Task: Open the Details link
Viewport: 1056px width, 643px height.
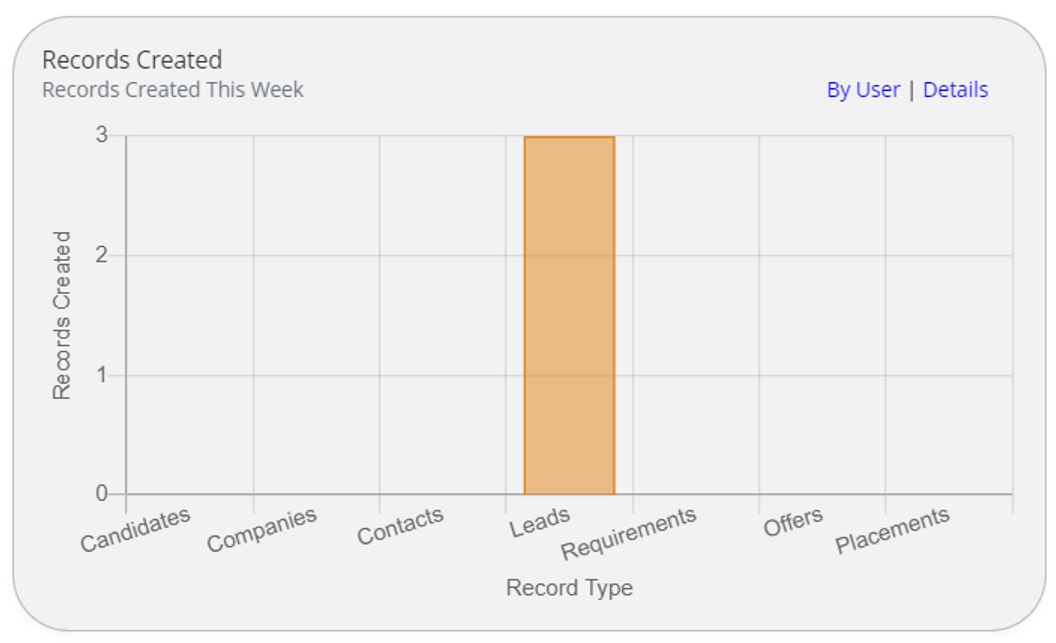Action: (955, 90)
